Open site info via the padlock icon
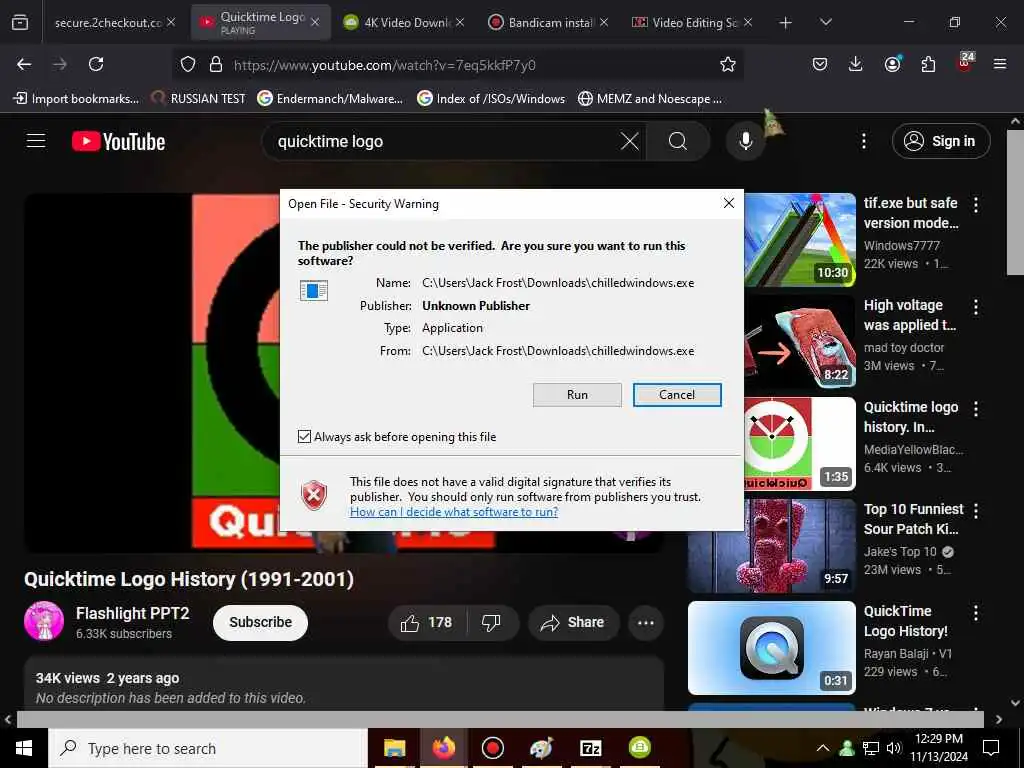This screenshot has width=1024, height=768. [x=216, y=64]
